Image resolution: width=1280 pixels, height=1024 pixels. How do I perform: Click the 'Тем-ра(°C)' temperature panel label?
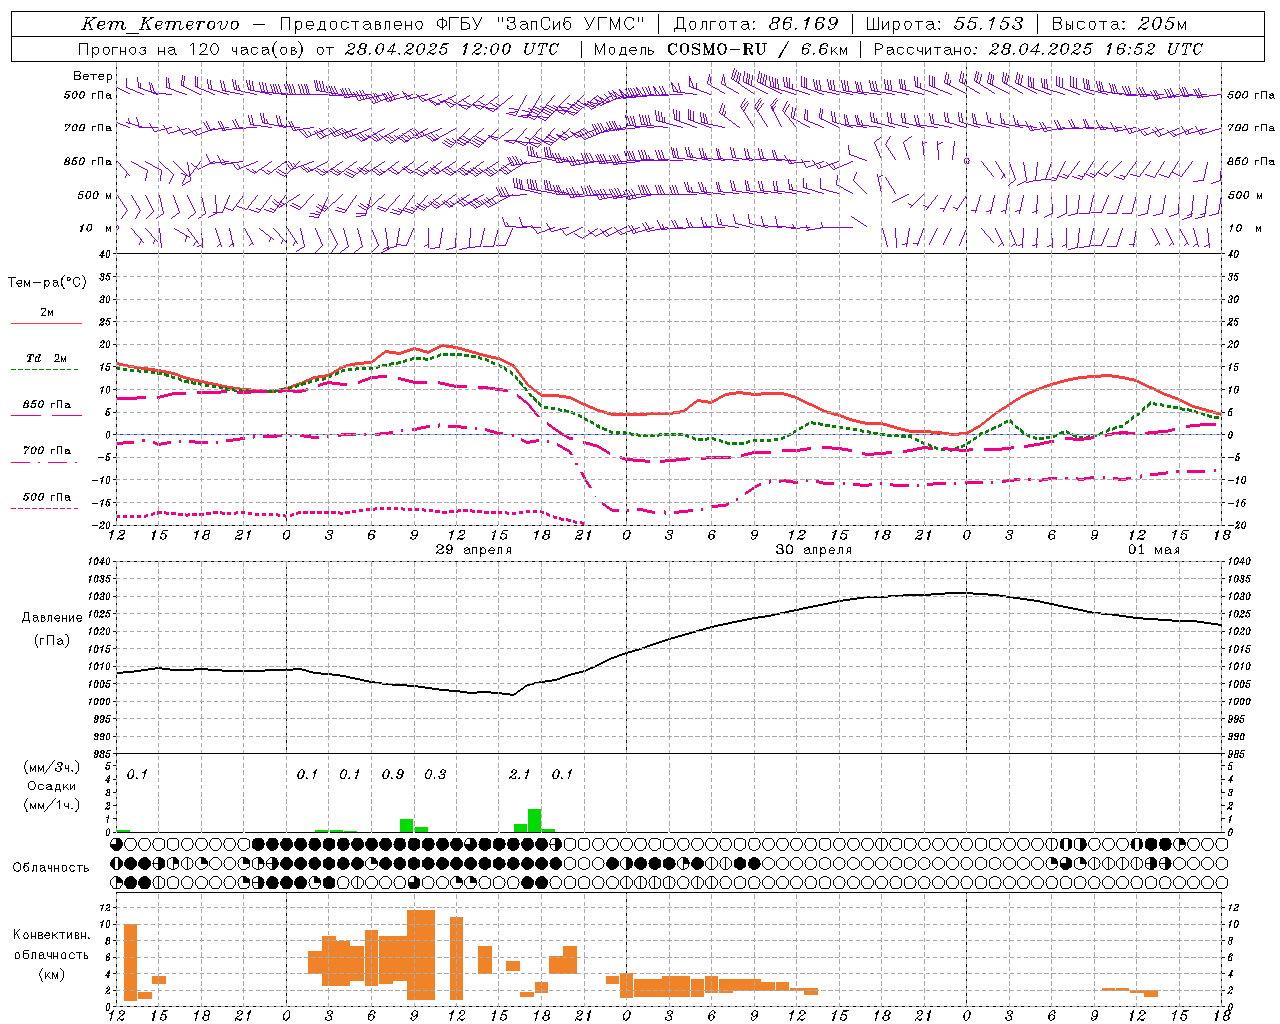pos(47,283)
